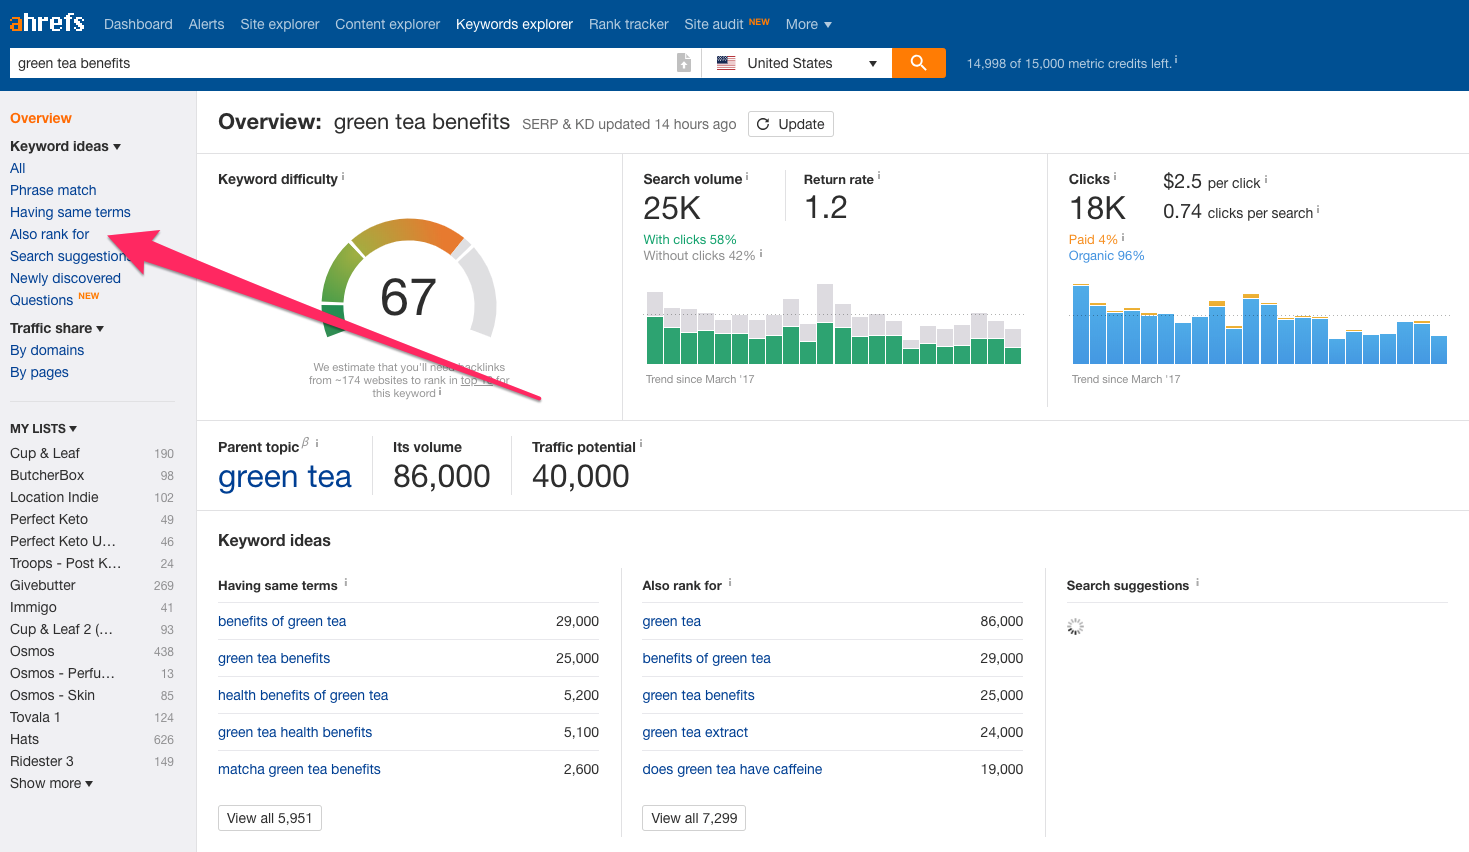Click View all 5,951 button
This screenshot has width=1469, height=852.
(269, 818)
